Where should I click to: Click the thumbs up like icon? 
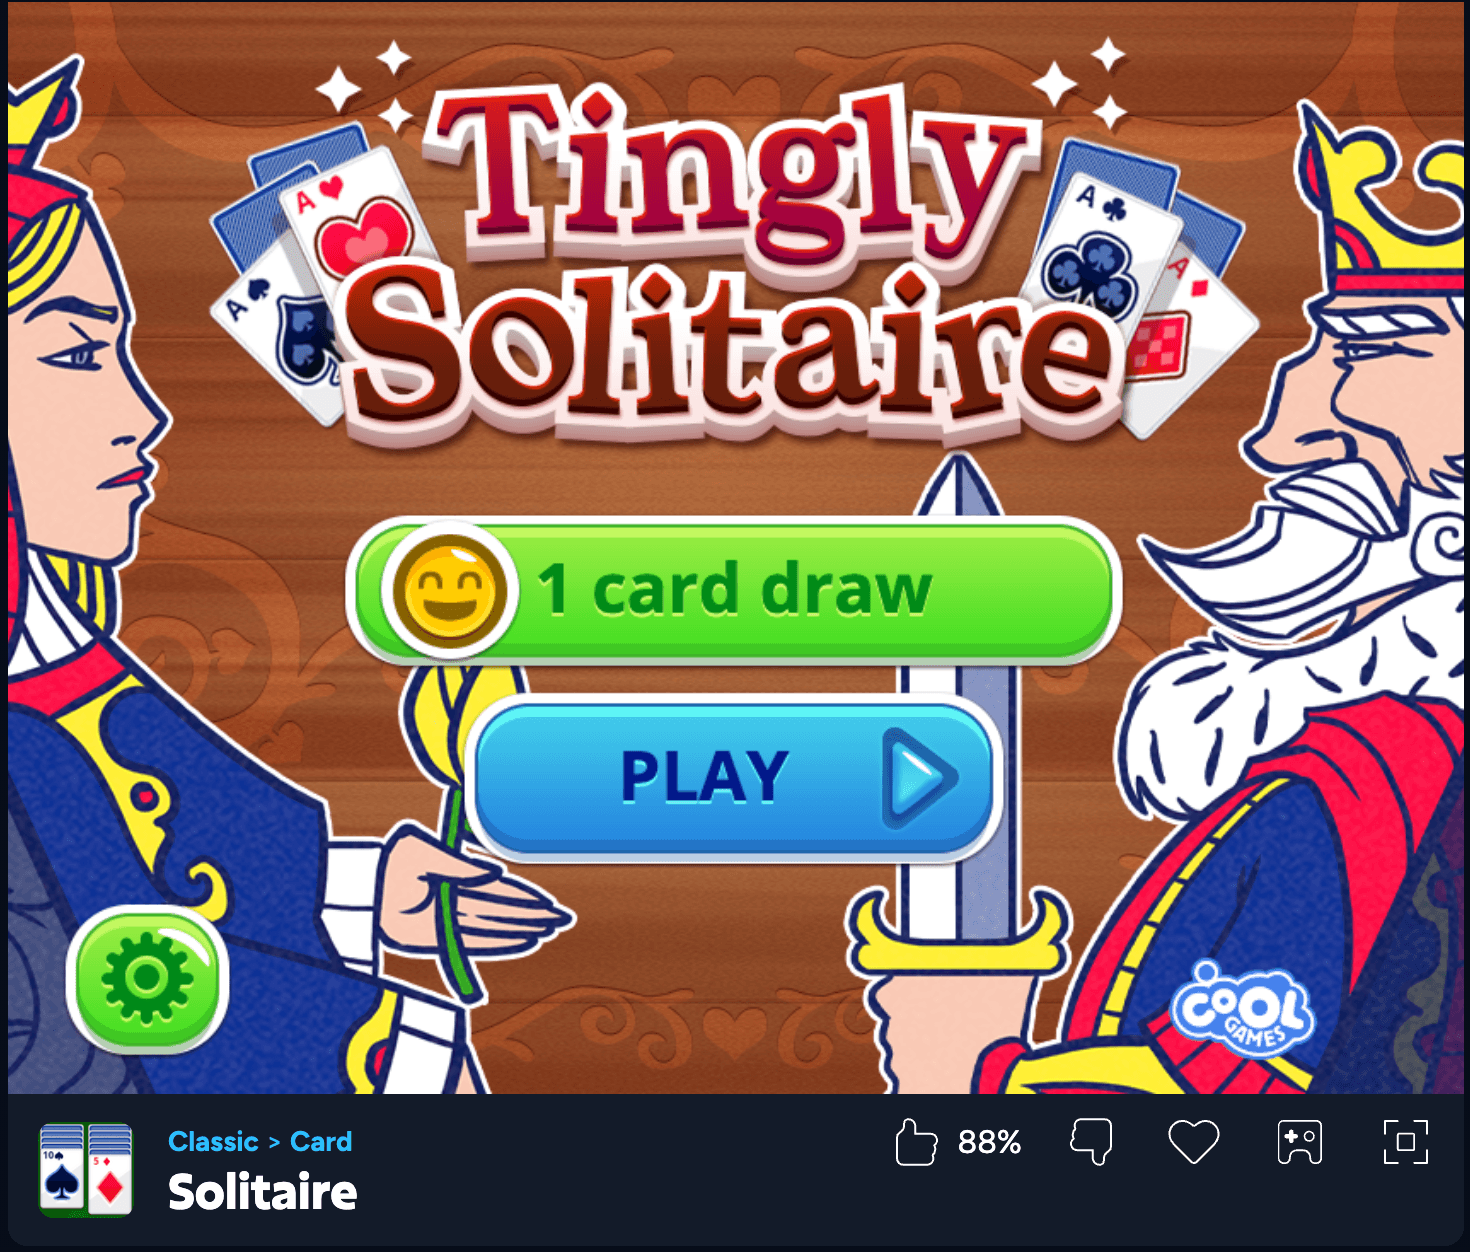point(916,1142)
